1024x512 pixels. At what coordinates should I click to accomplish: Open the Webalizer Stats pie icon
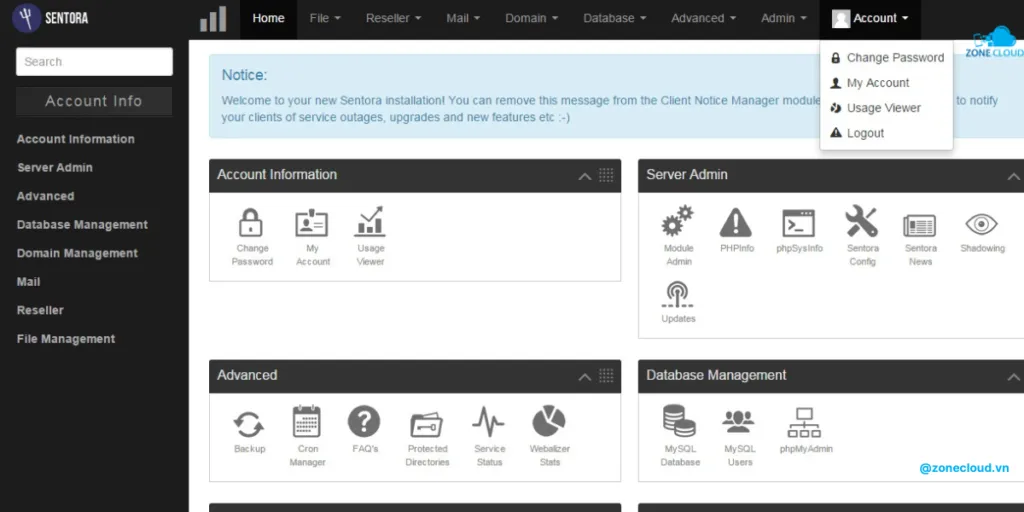point(549,421)
